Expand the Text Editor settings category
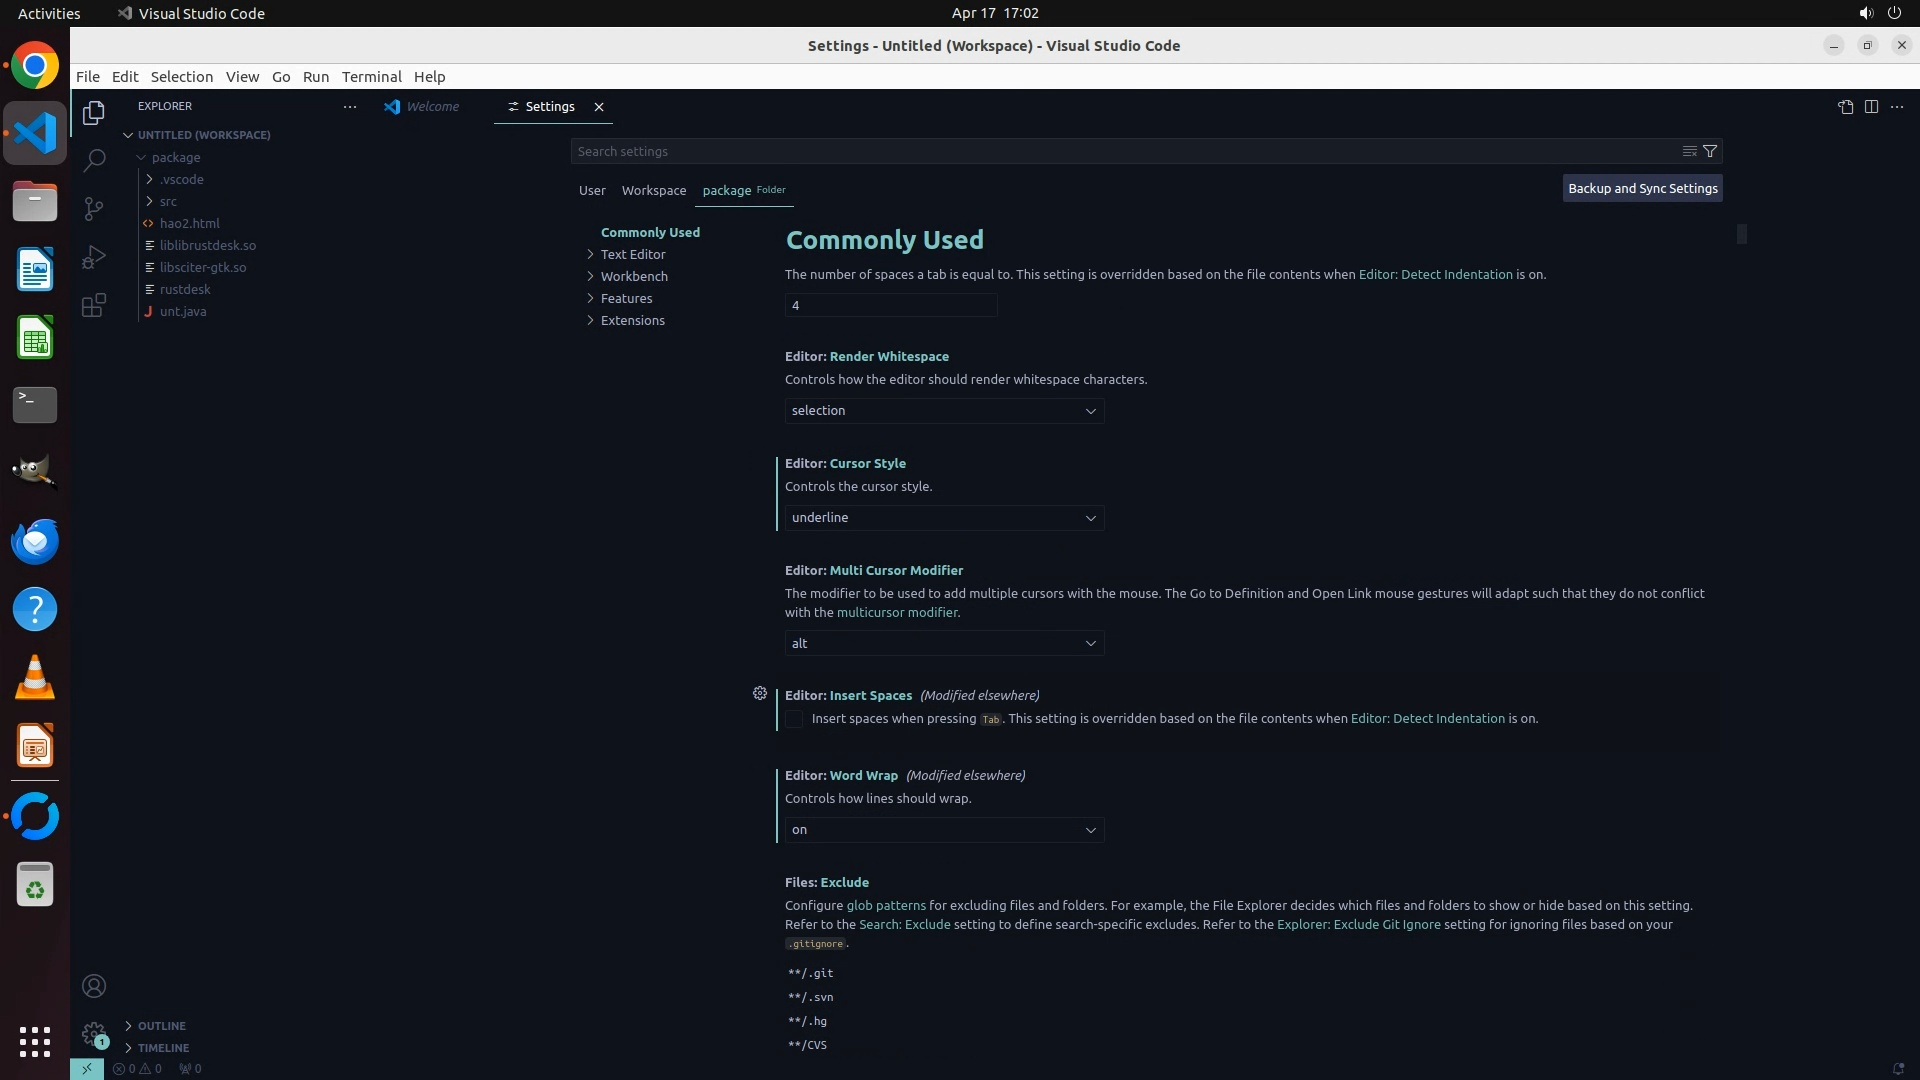The height and width of the screenshot is (1080, 1920). coord(633,254)
